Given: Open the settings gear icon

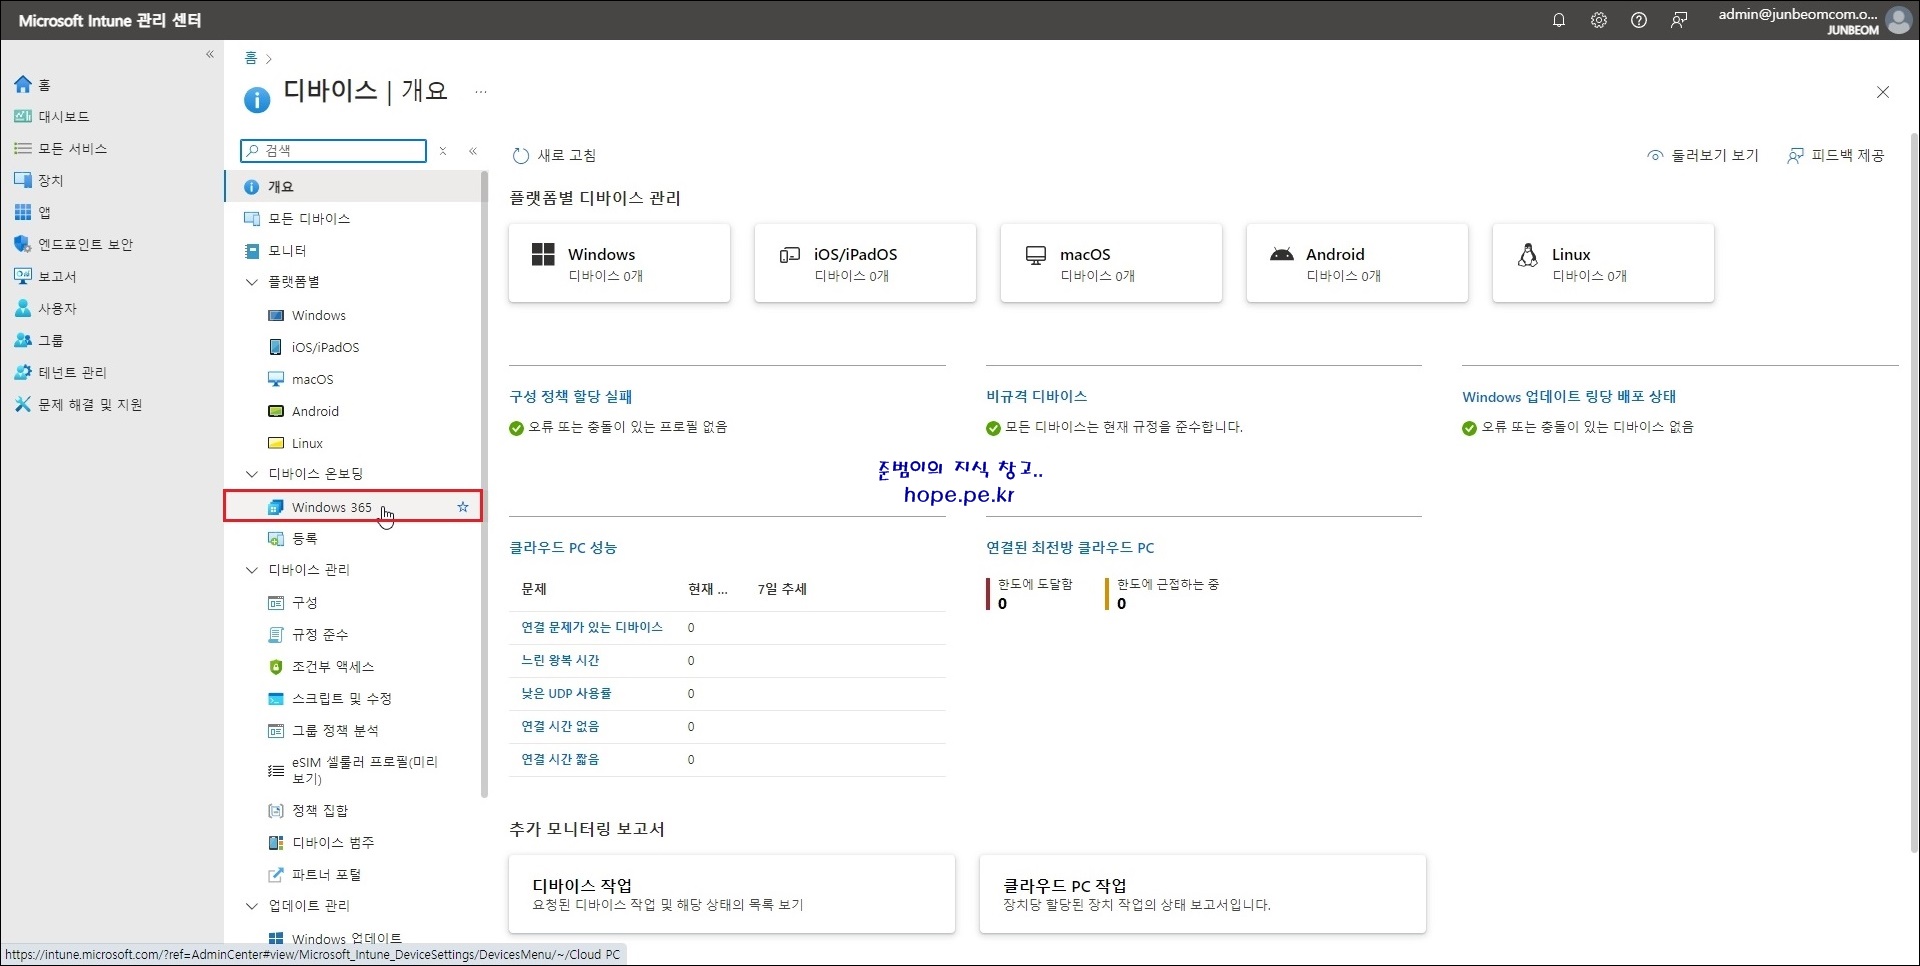Looking at the screenshot, I should click(x=1598, y=20).
